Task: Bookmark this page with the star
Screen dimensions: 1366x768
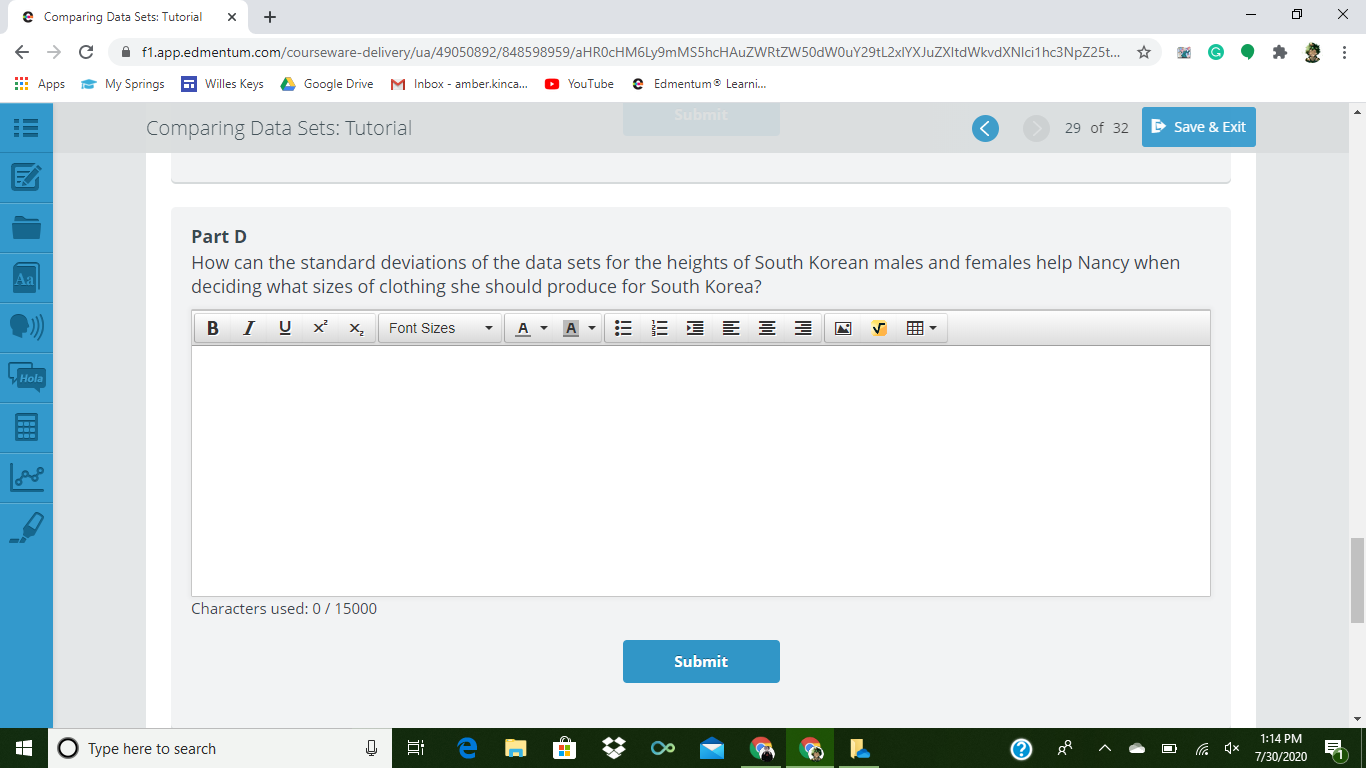Action: pyautogui.click(x=1144, y=52)
